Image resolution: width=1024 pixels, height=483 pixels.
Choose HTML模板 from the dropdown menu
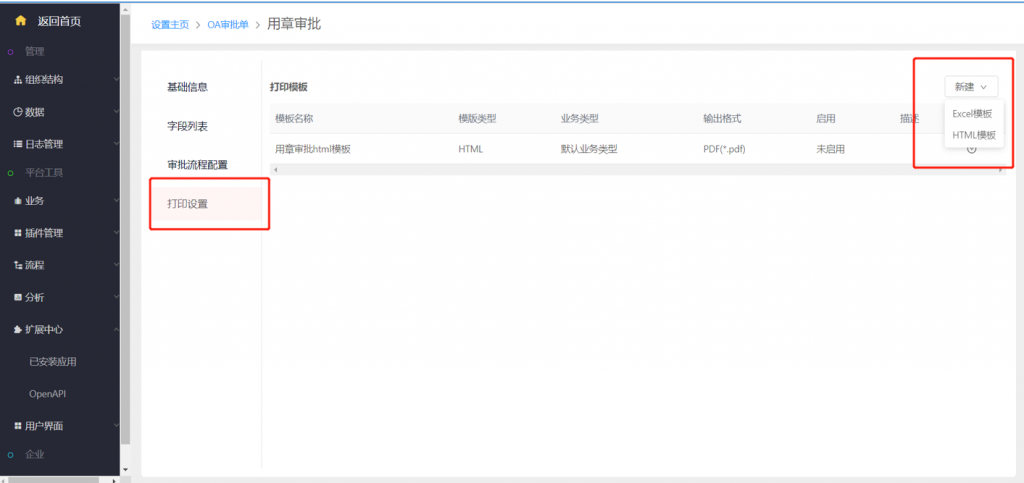973,135
